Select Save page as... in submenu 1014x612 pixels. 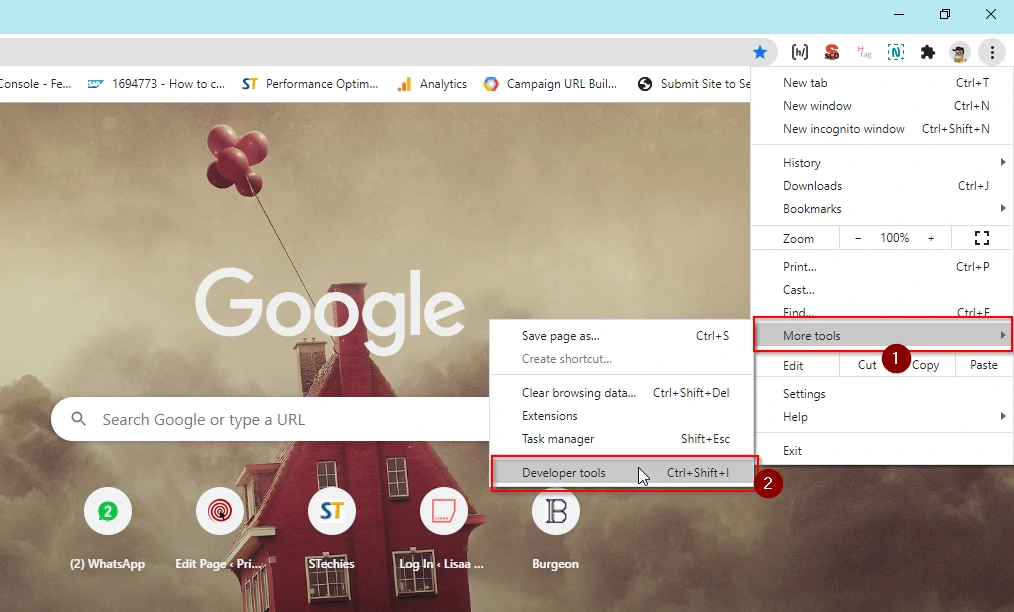622,336
